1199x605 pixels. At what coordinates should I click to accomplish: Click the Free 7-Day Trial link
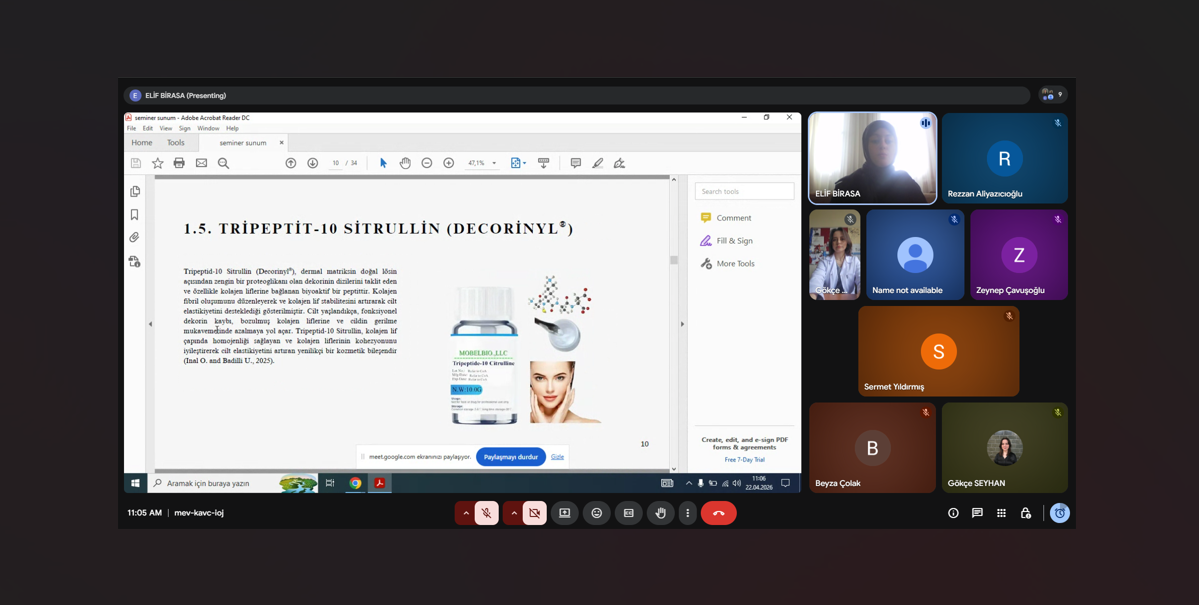coord(744,460)
